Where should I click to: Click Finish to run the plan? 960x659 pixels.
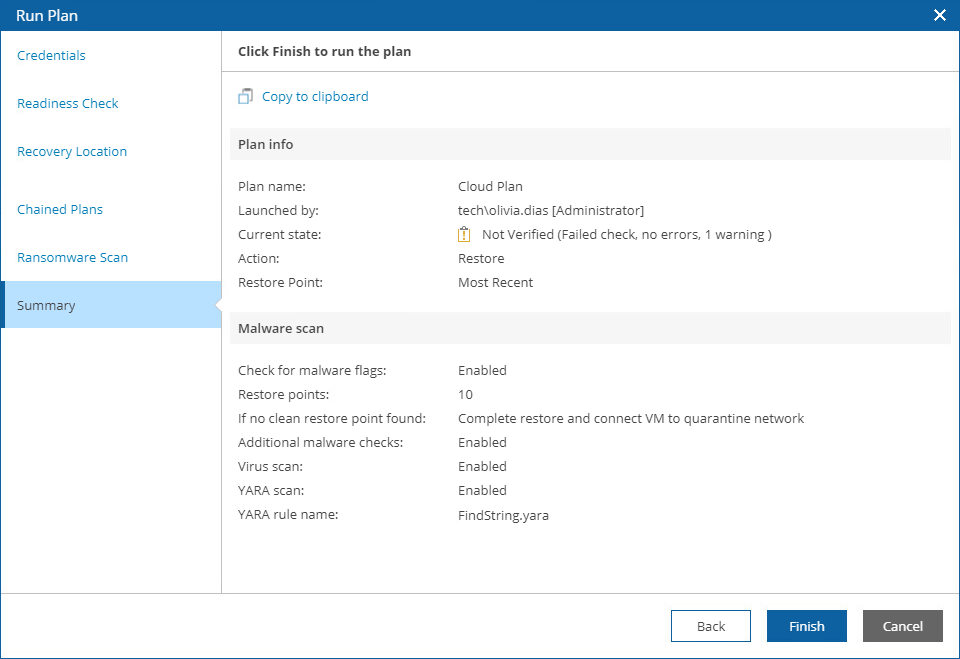(806, 626)
